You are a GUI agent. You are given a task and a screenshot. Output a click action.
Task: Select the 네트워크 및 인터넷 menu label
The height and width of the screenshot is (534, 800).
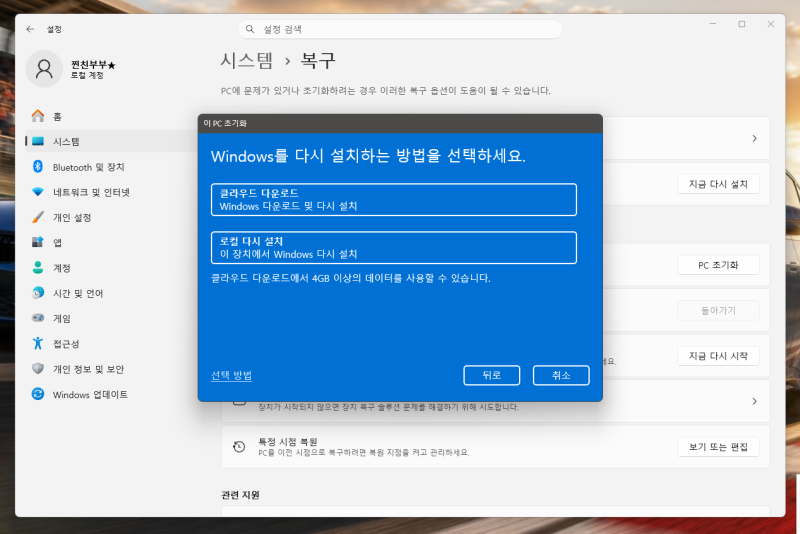click(91, 192)
